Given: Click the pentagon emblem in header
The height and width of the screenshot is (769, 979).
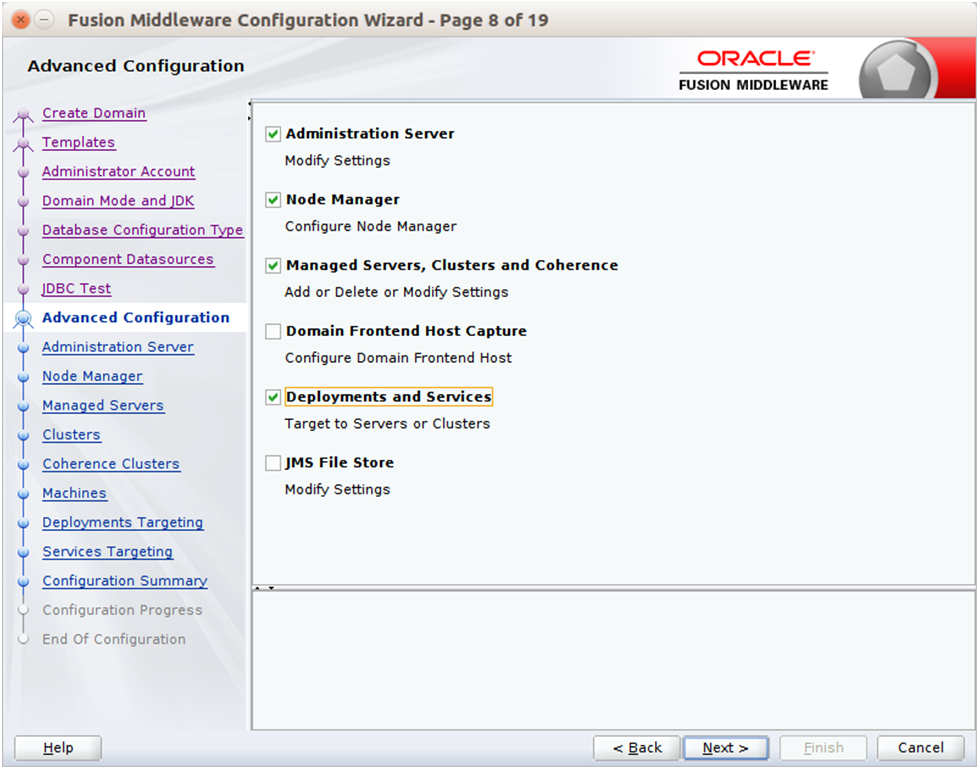Looking at the screenshot, I should [x=896, y=72].
